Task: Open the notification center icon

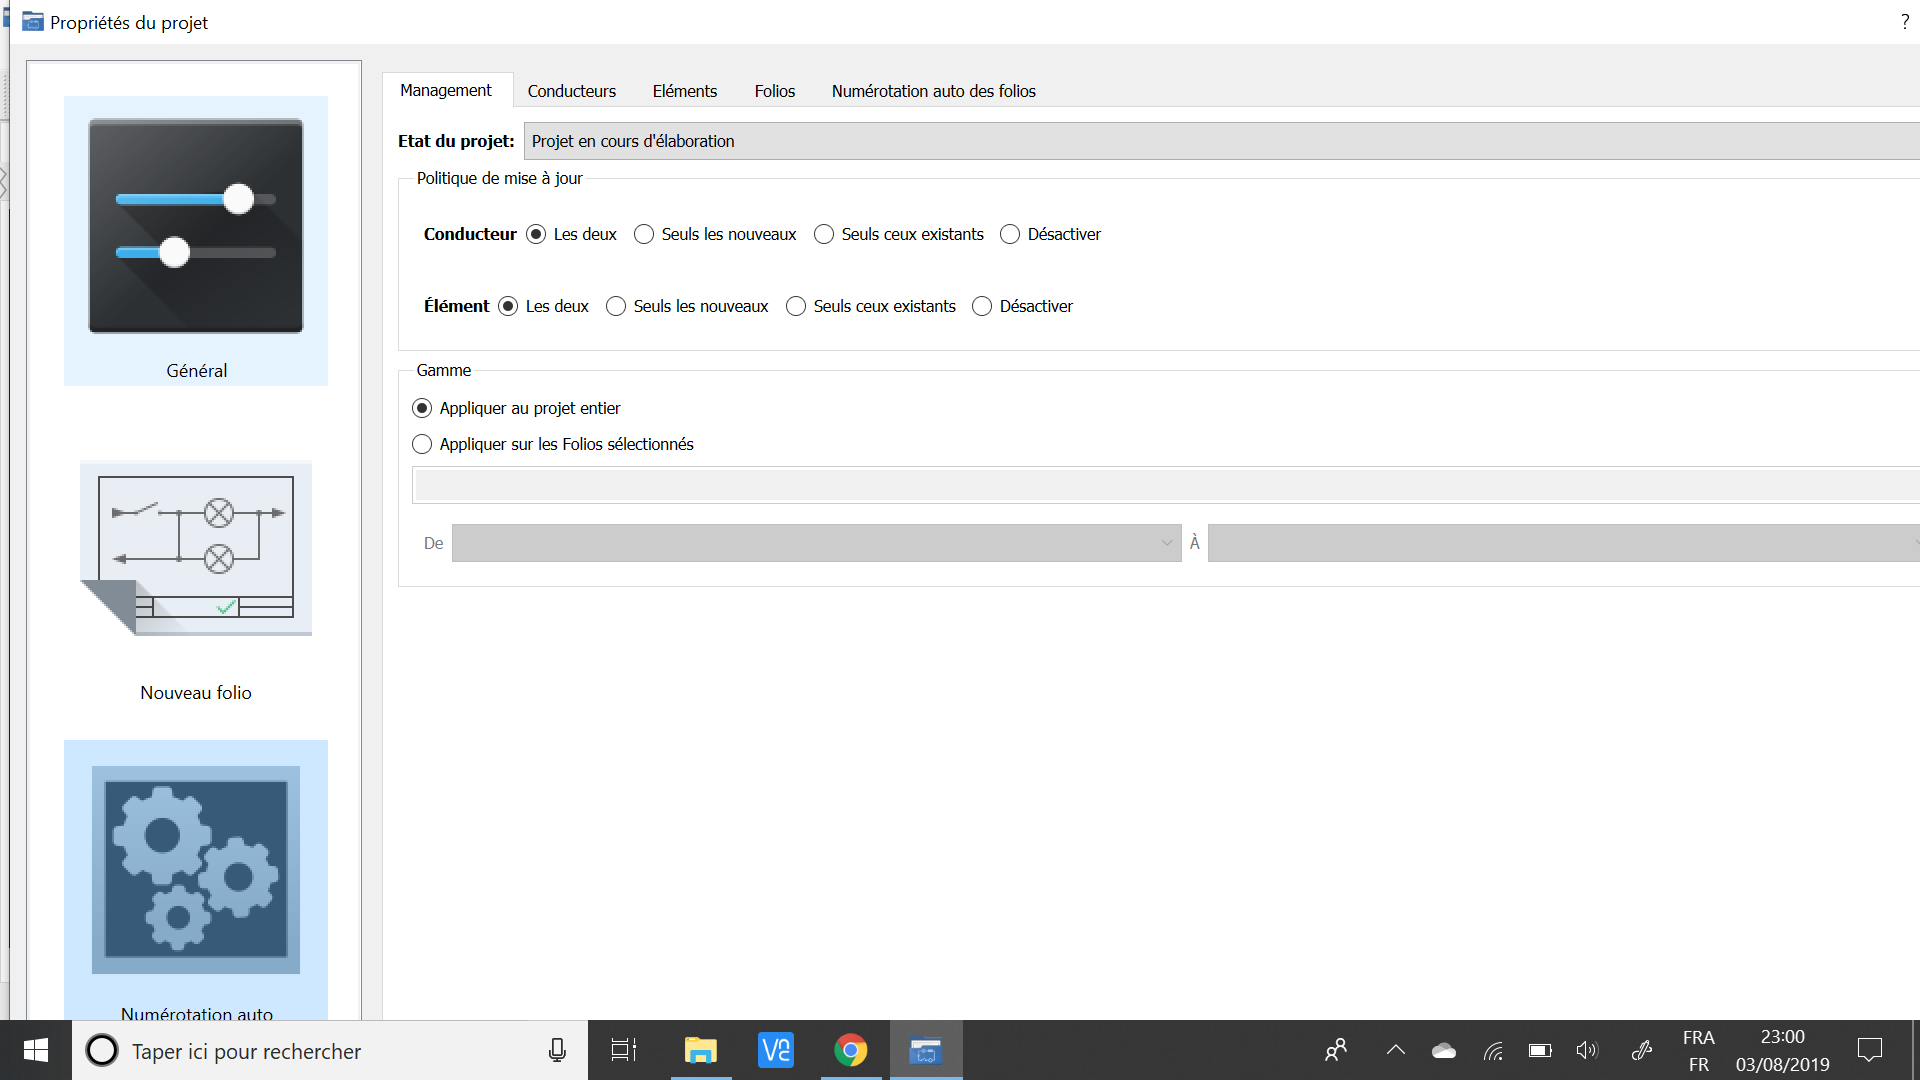Action: [1869, 1050]
